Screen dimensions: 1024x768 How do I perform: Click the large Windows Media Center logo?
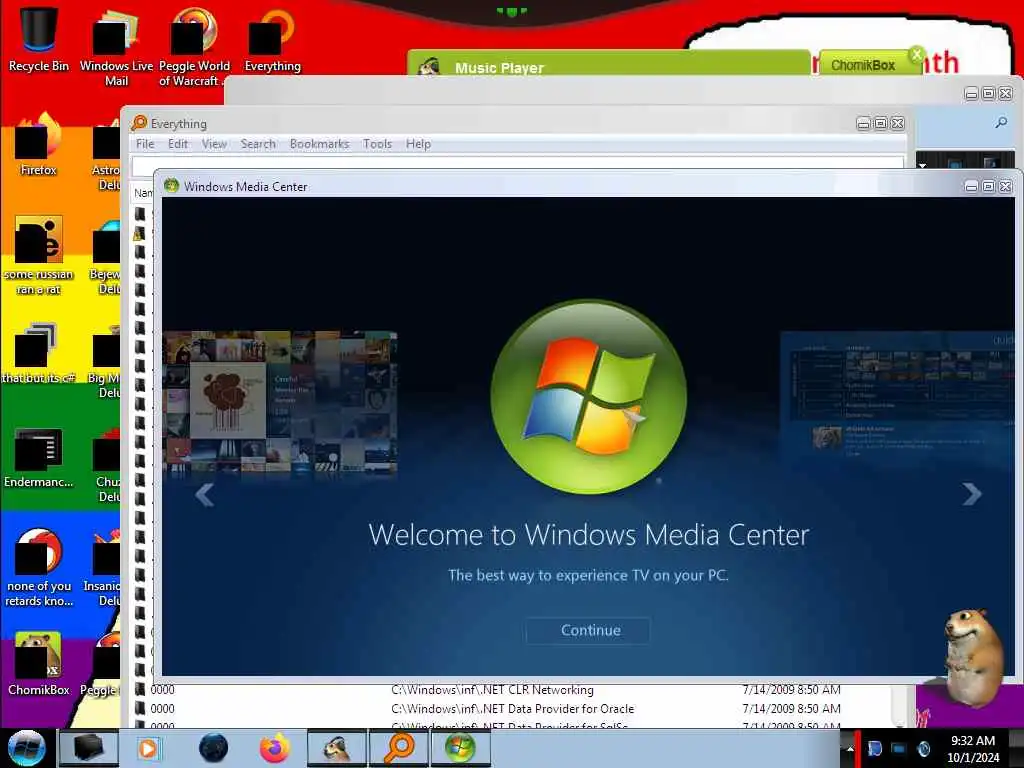tap(589, 397)
